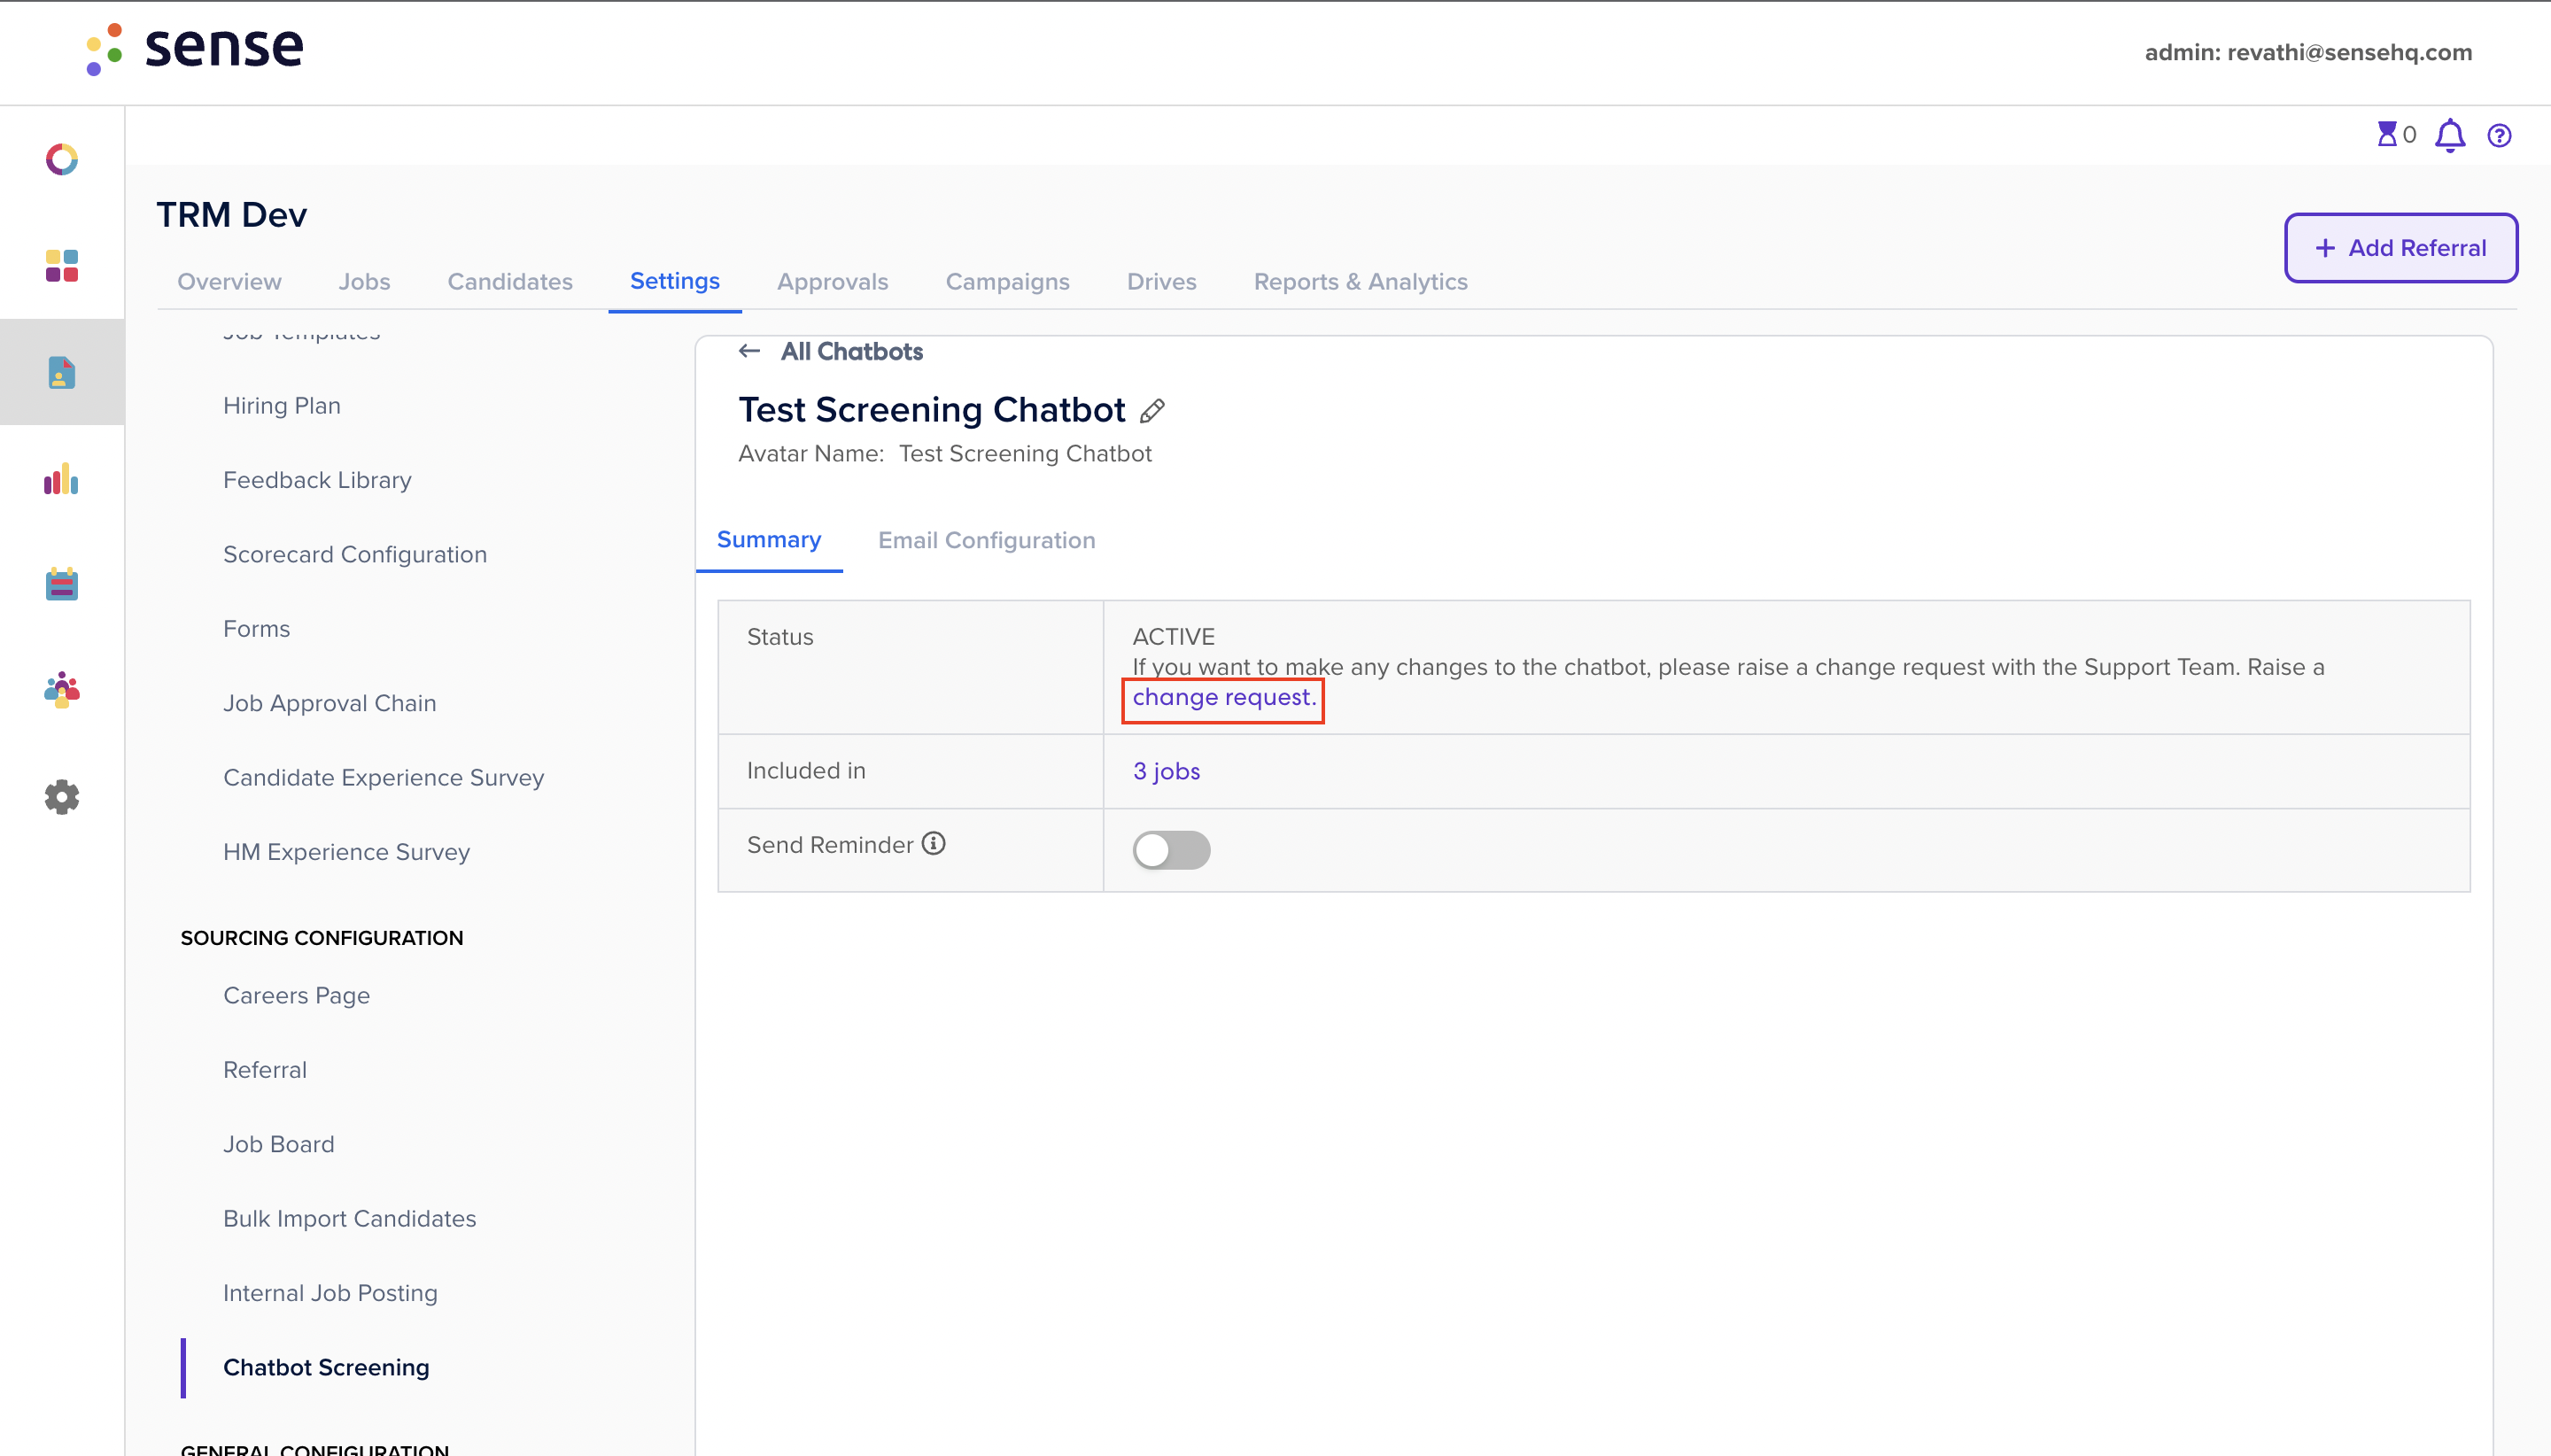
Task: Click the back arrow to All Chatbots
Action: (750, 351)
